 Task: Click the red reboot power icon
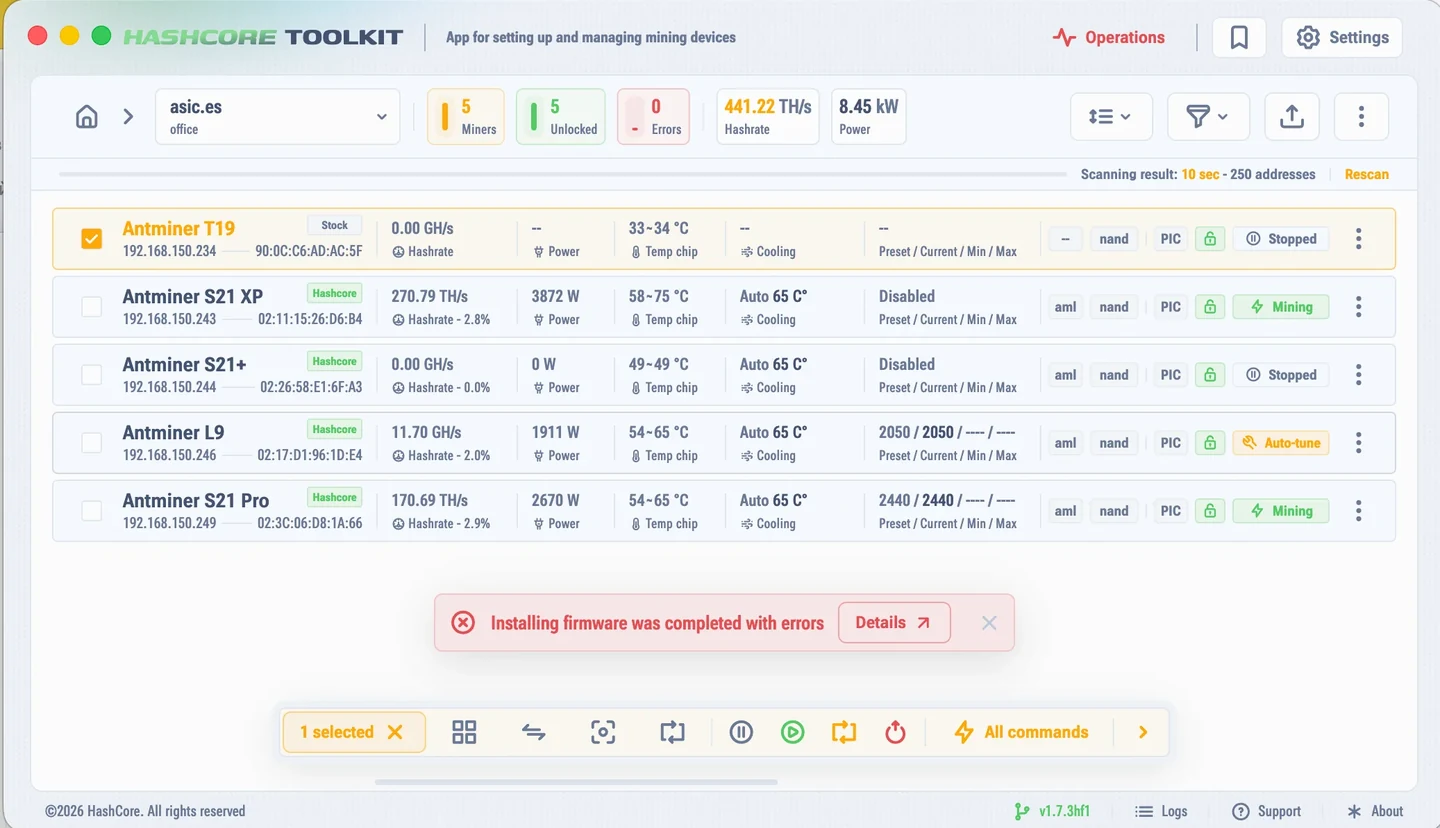tap(895, 732)
